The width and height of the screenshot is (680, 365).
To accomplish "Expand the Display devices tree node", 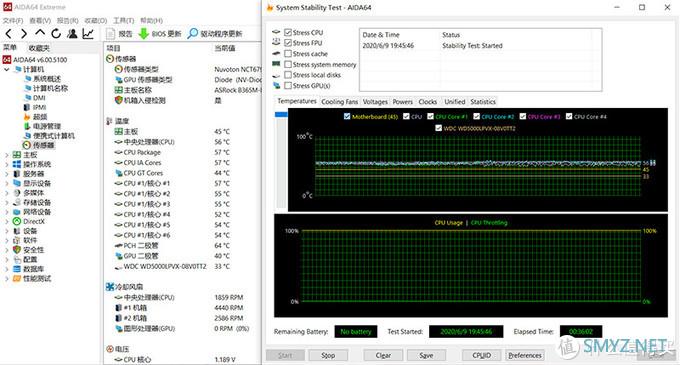I will pyautogui.click(x=7, y=183).
